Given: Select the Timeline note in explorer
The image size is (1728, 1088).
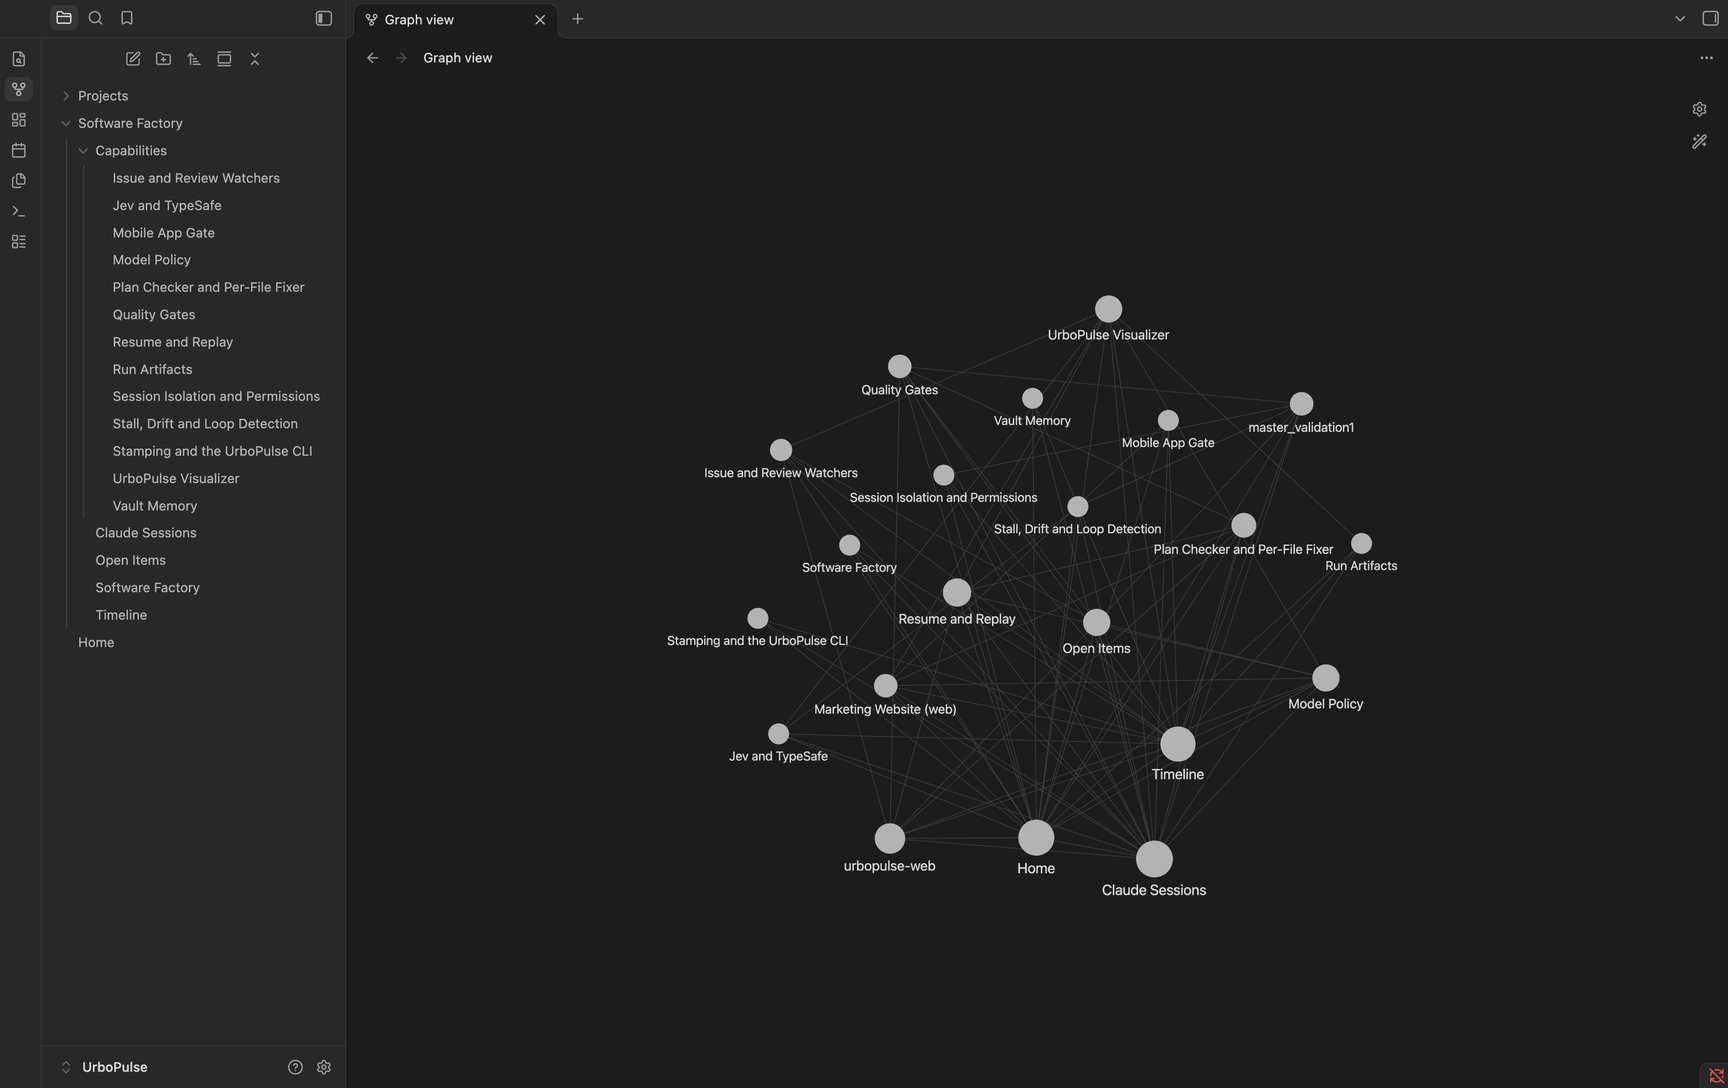Looking at the screenshot, I should (121, 615).
